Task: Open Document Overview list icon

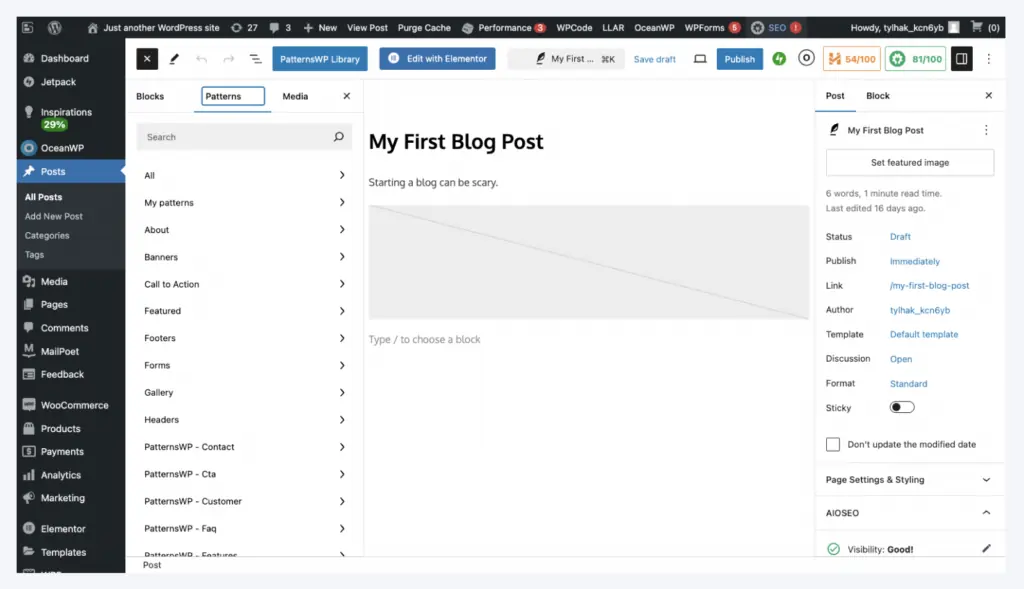Action: point(255,59)
